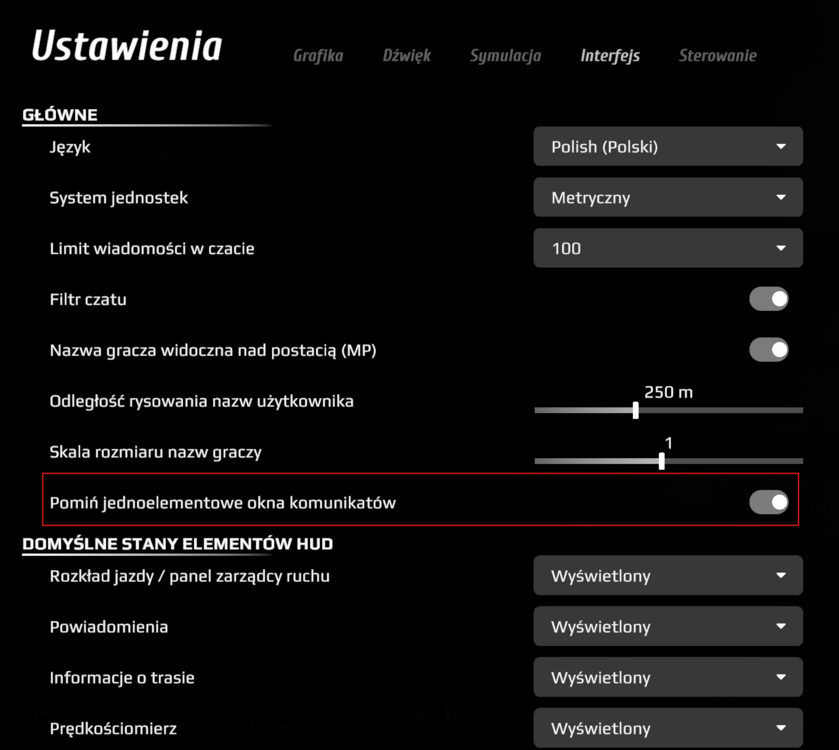Open the Sterowanie tab
The height and width of the screenshot is (750, 839).
coord(717,56)
